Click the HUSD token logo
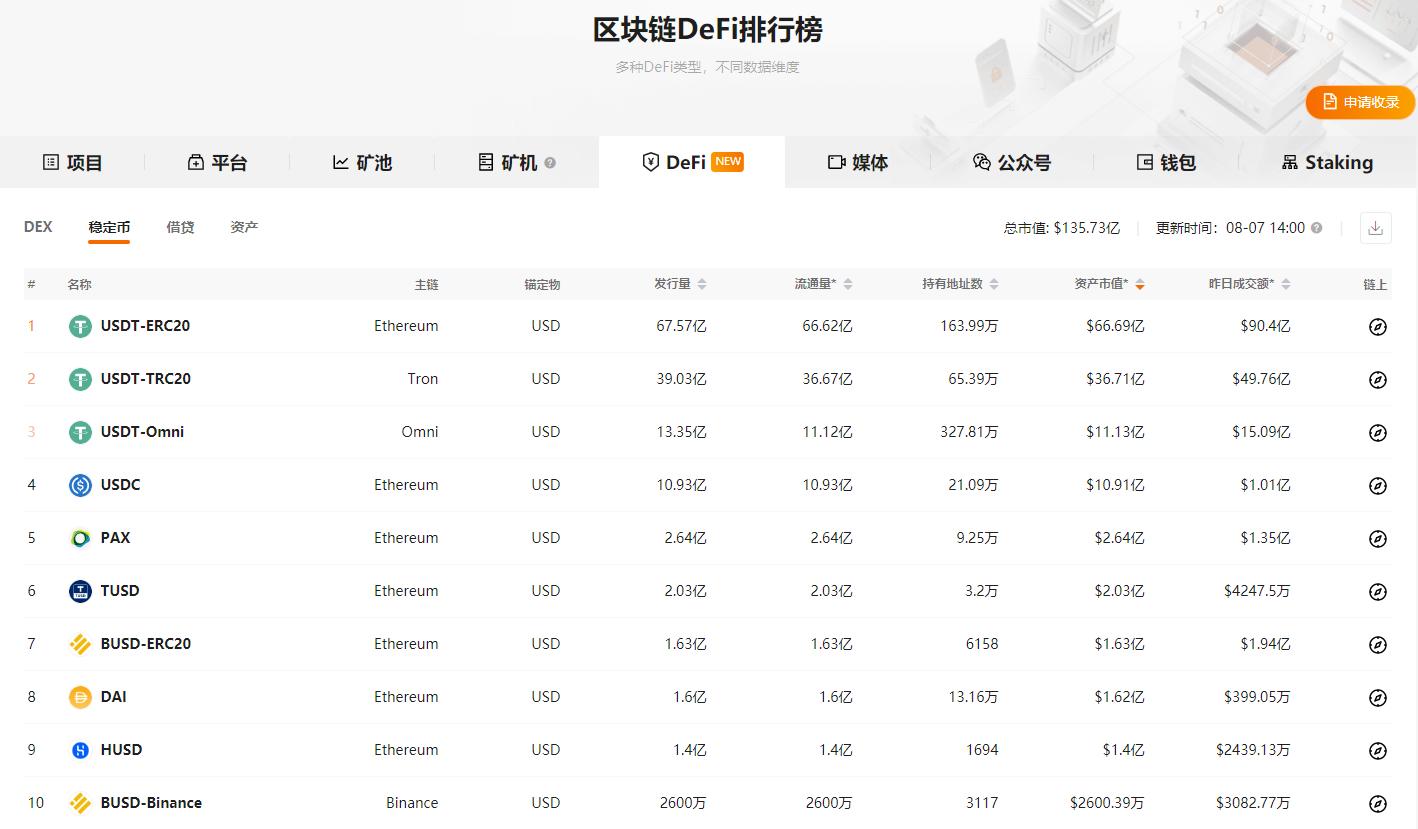This screenshot has width=1418, height=829. (x=80, y=750)
